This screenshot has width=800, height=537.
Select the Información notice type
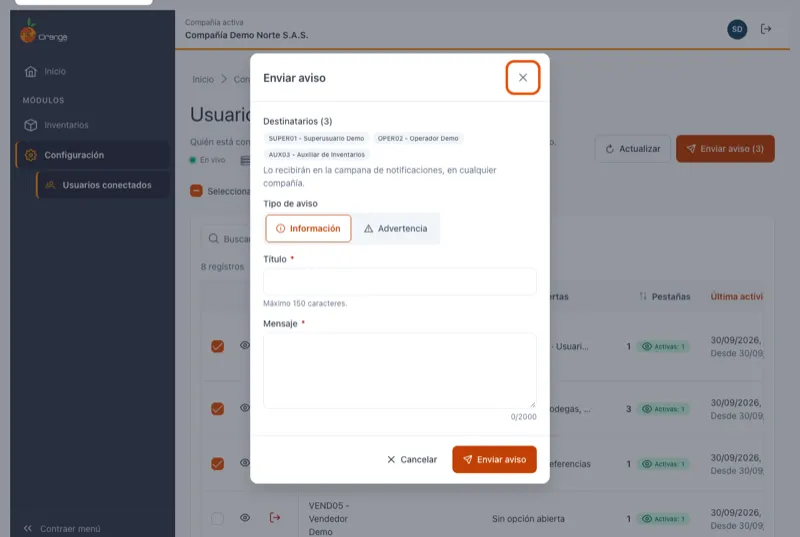pyautogui.click(x=308, y=228)
